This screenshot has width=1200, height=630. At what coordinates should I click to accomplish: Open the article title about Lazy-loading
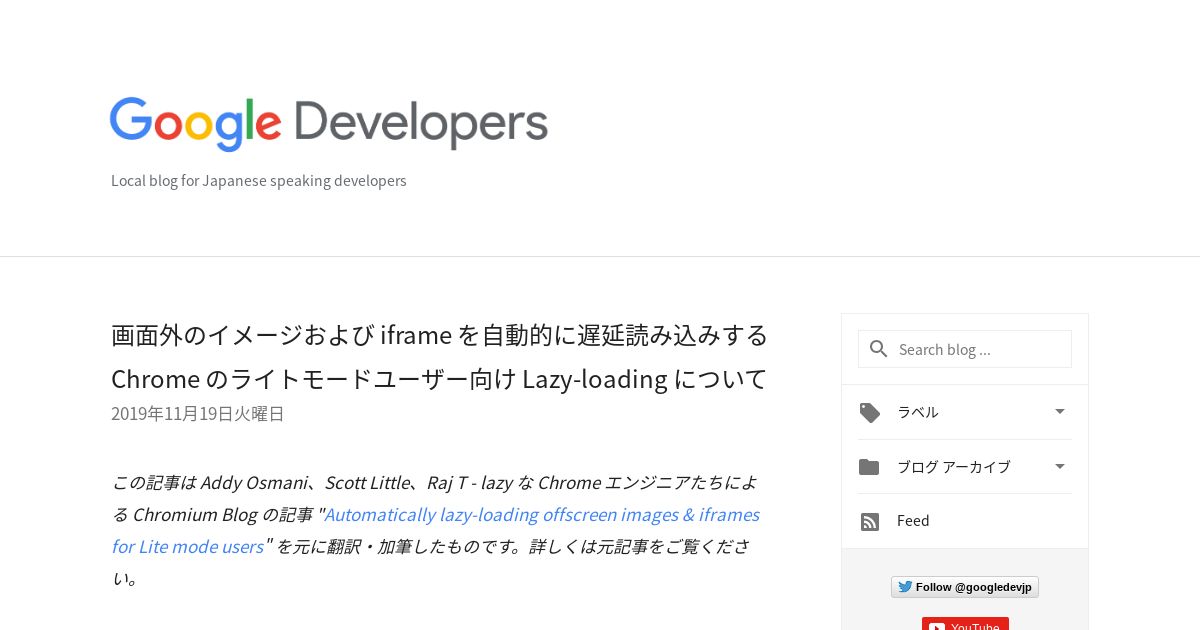click(440, 356)
